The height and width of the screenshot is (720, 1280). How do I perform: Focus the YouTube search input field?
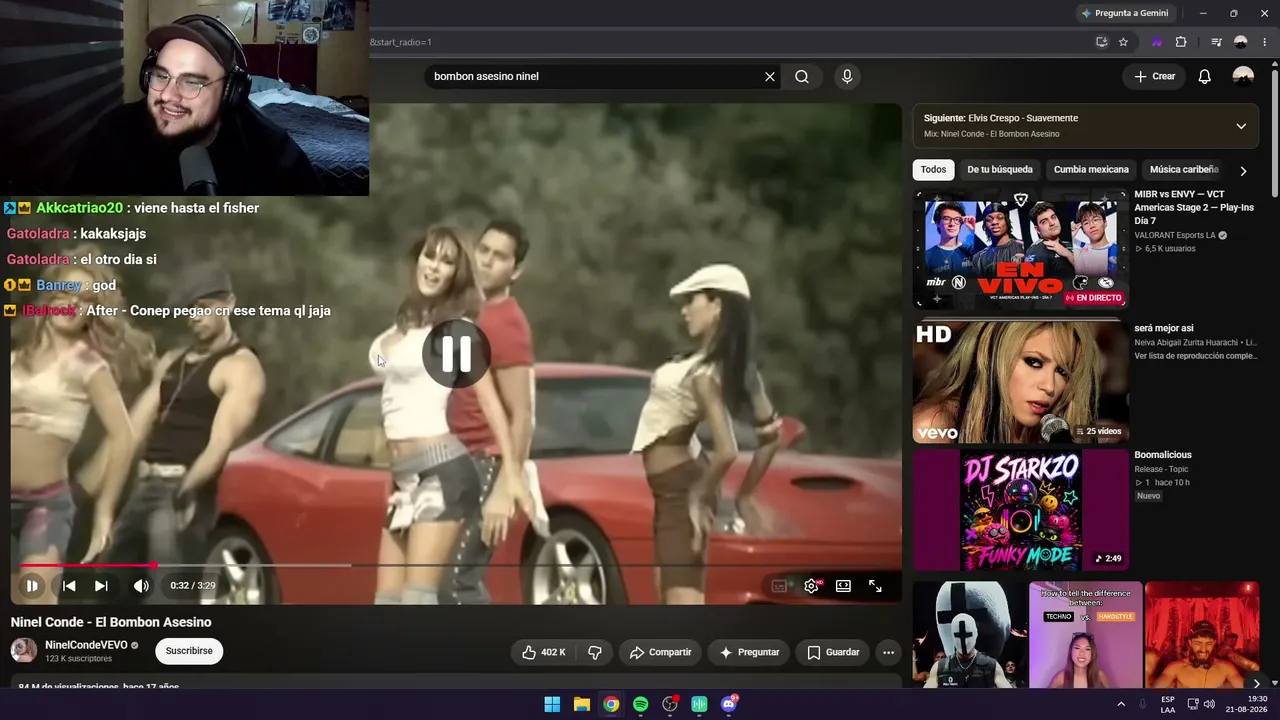[x=595, y=77]
